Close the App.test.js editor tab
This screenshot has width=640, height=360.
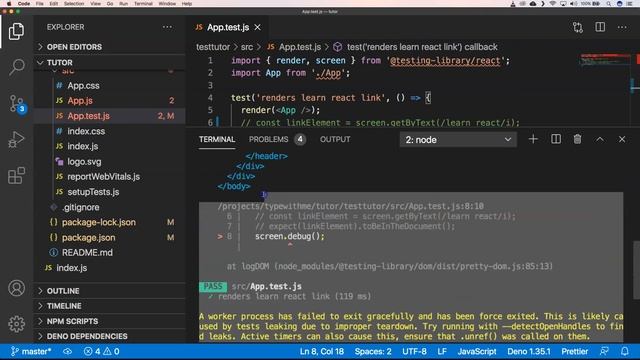tap(258, 27)
